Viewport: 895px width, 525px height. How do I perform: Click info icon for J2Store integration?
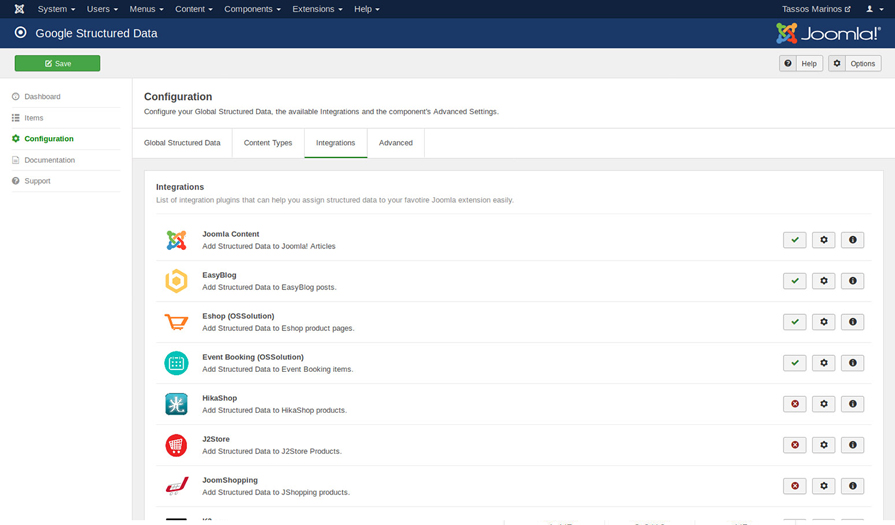pos(852,445)
